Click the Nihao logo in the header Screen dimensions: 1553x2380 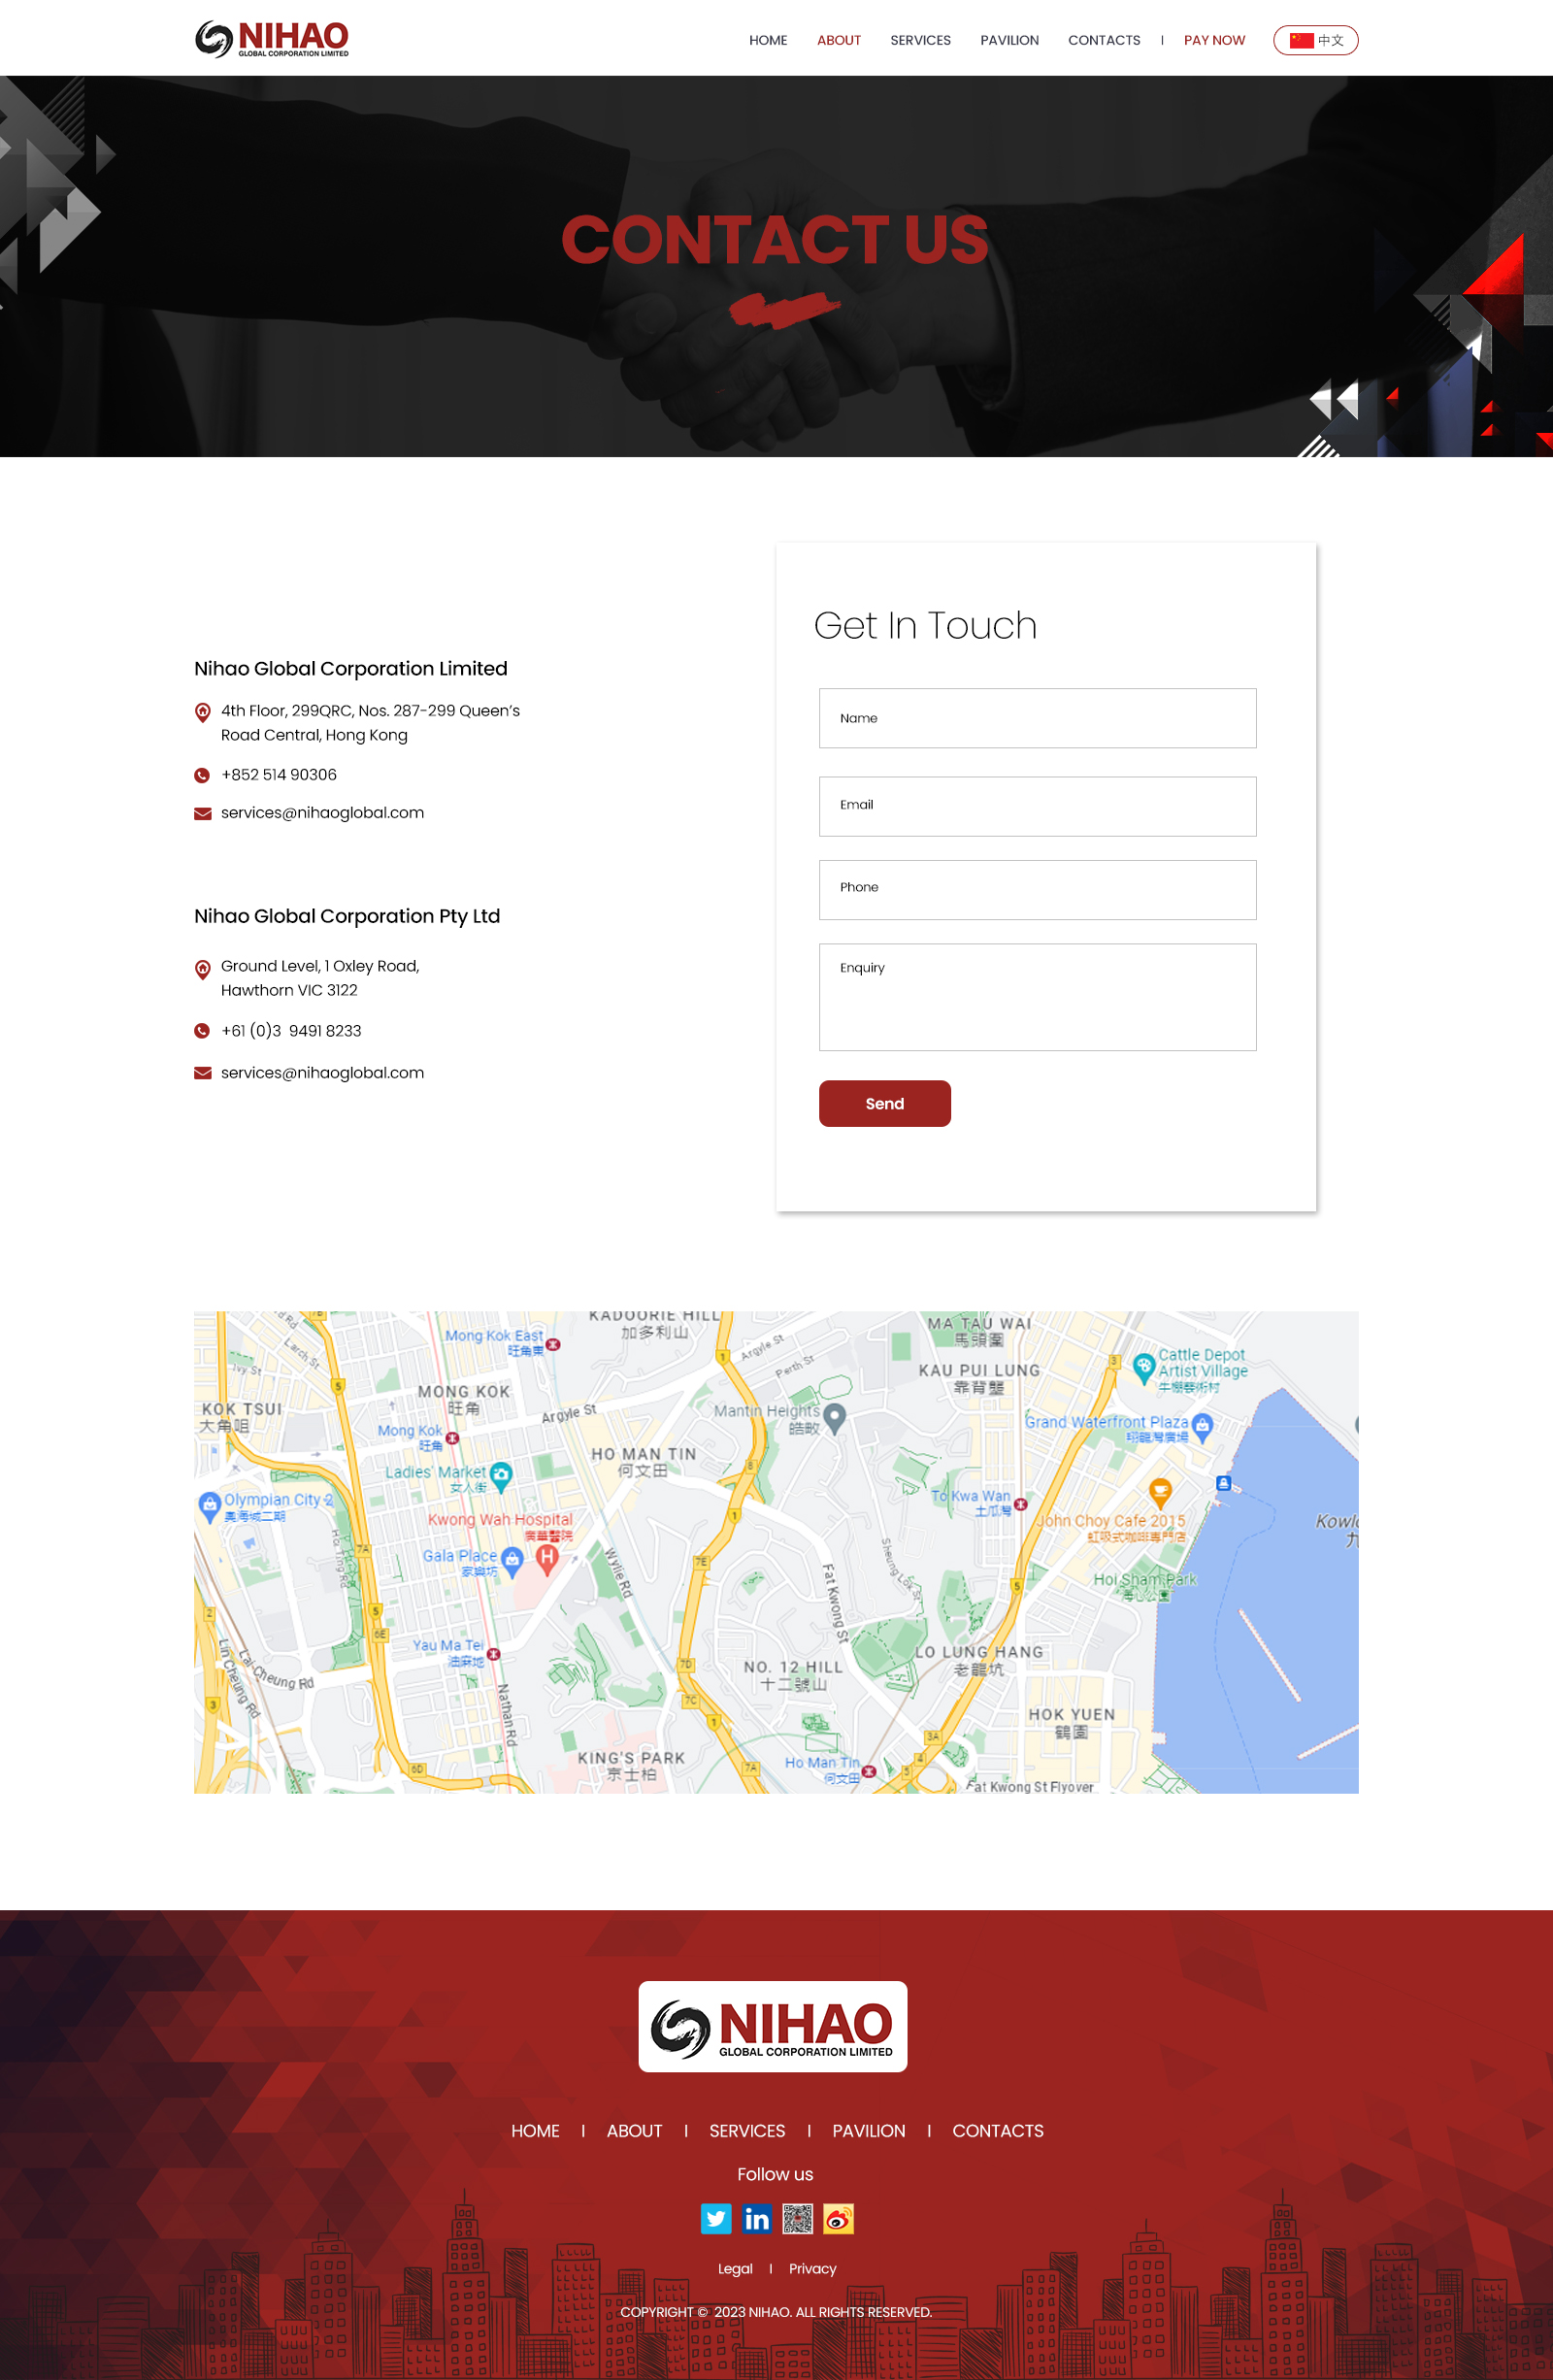(x=272, y=39)
